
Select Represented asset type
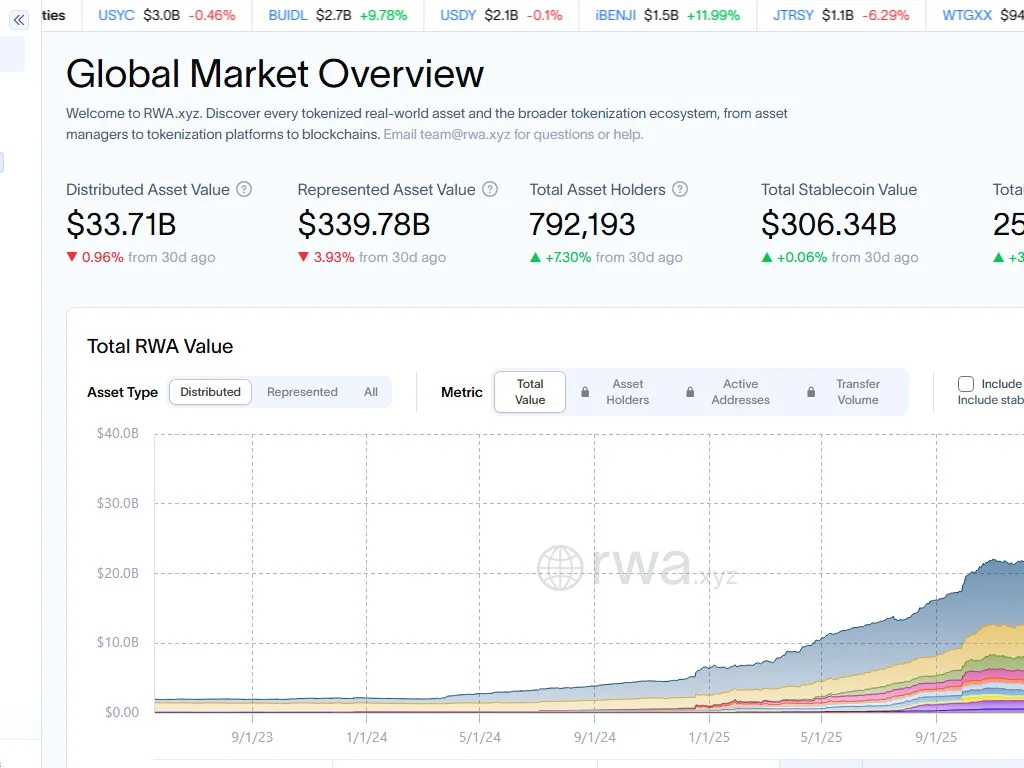[x=302, y=392]
